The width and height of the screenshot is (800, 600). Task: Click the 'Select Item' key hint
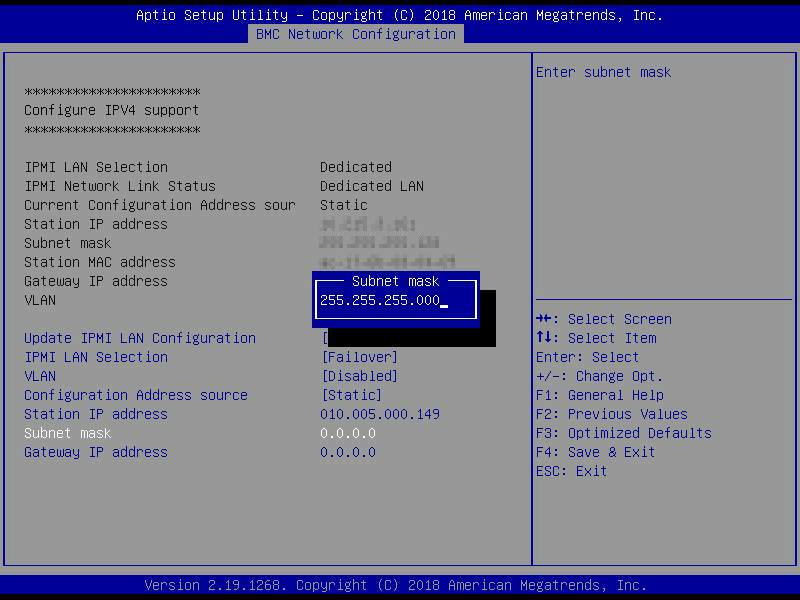596,338
